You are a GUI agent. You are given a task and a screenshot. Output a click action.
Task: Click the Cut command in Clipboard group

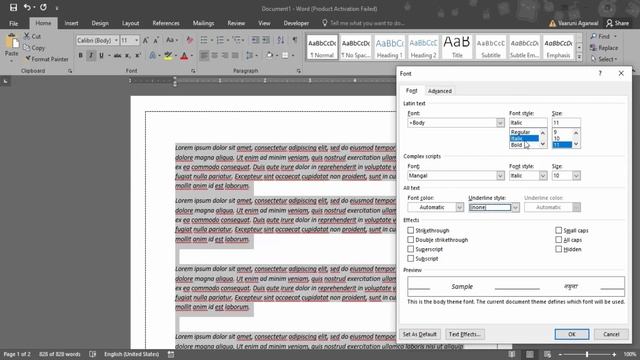(x=32, y=36)
